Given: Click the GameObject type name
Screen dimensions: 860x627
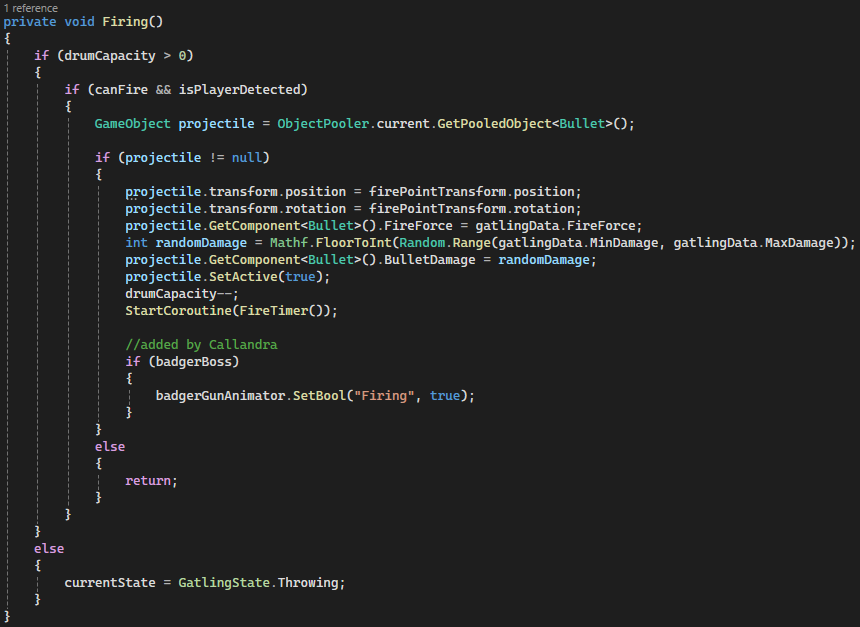Looking at the screenshot, I should [132, 124].
